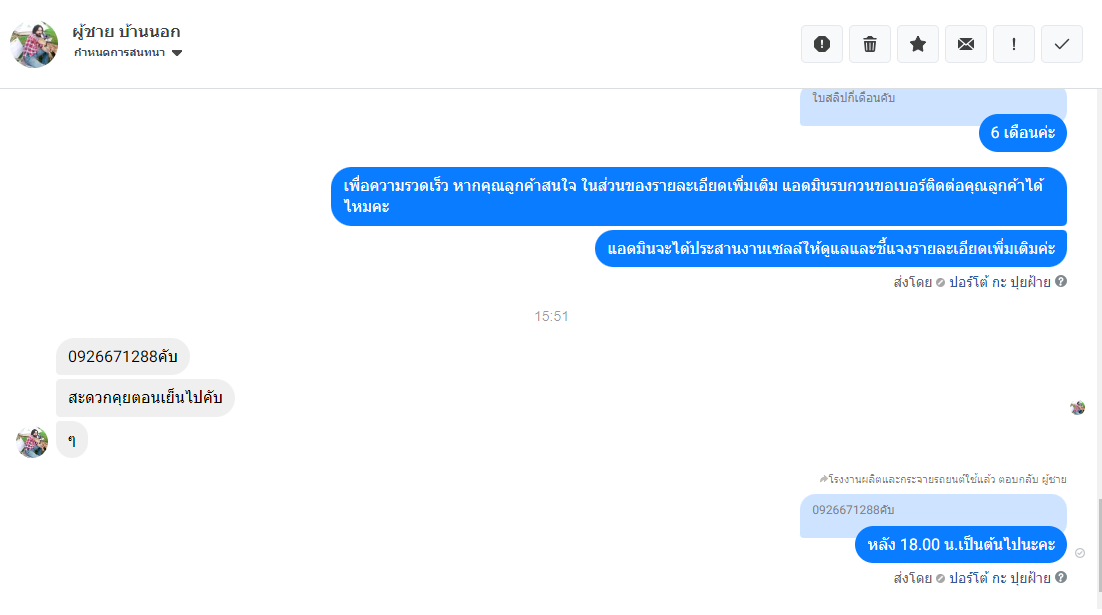
Task: Open customer profile picture in the header
Action: point(34,44)
